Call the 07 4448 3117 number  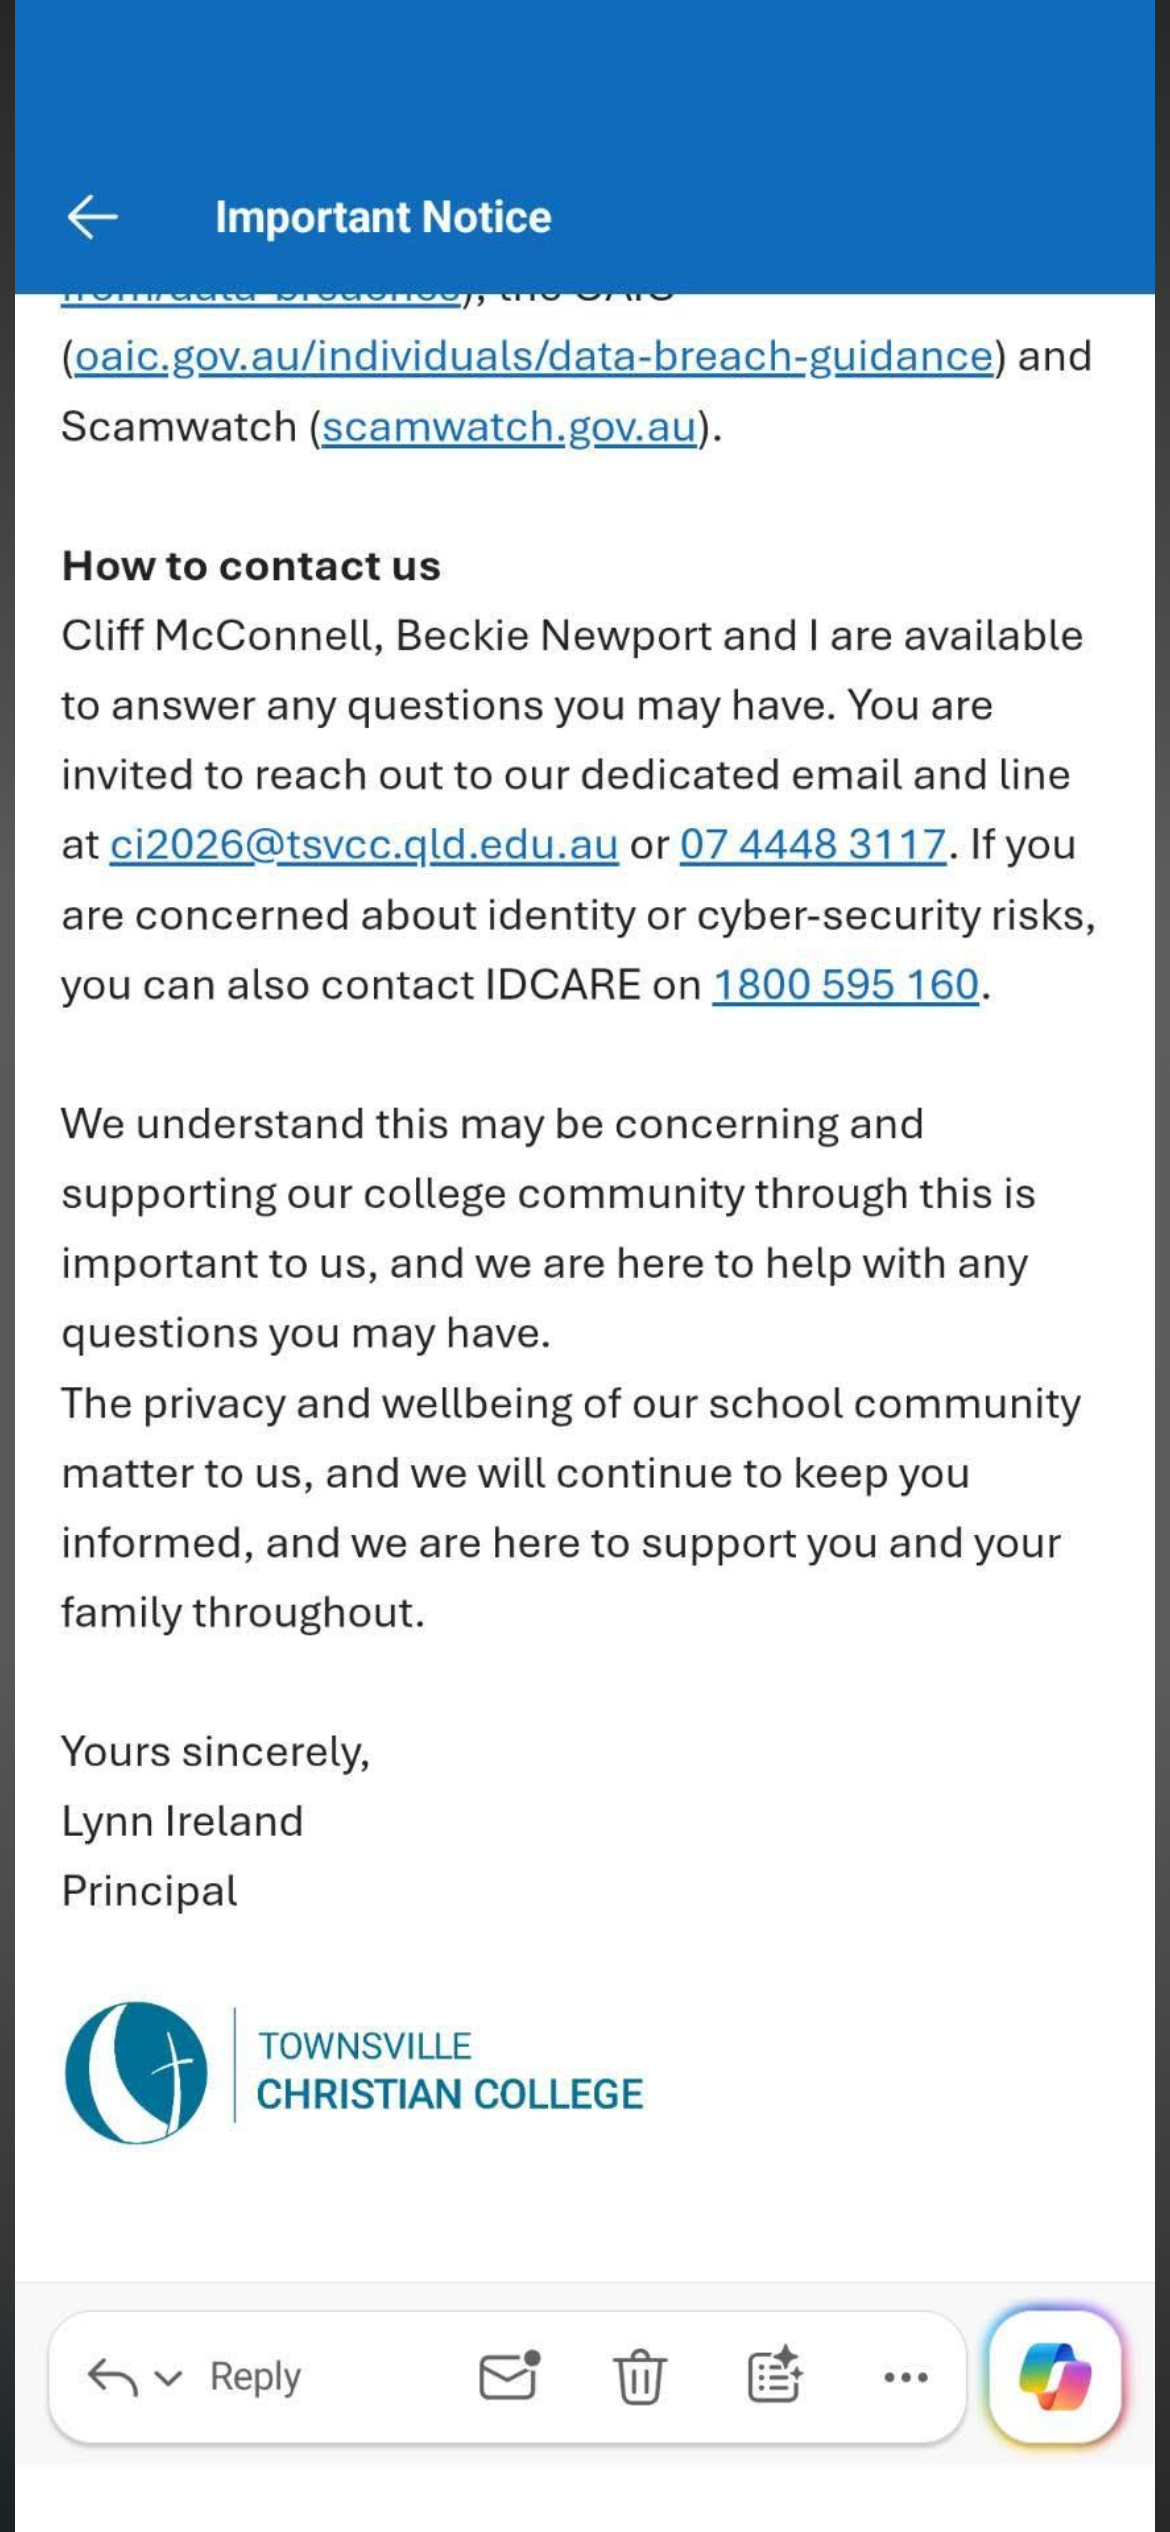coord(813,845)
